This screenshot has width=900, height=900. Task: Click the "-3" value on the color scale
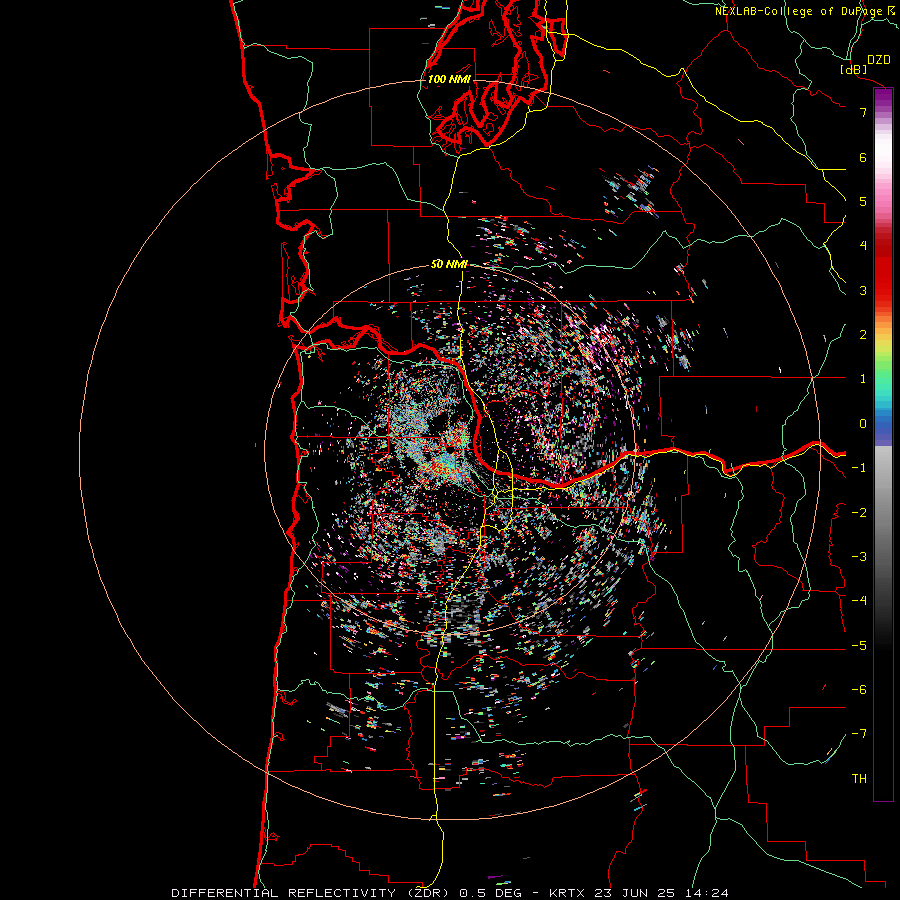[x=859, y=557]
